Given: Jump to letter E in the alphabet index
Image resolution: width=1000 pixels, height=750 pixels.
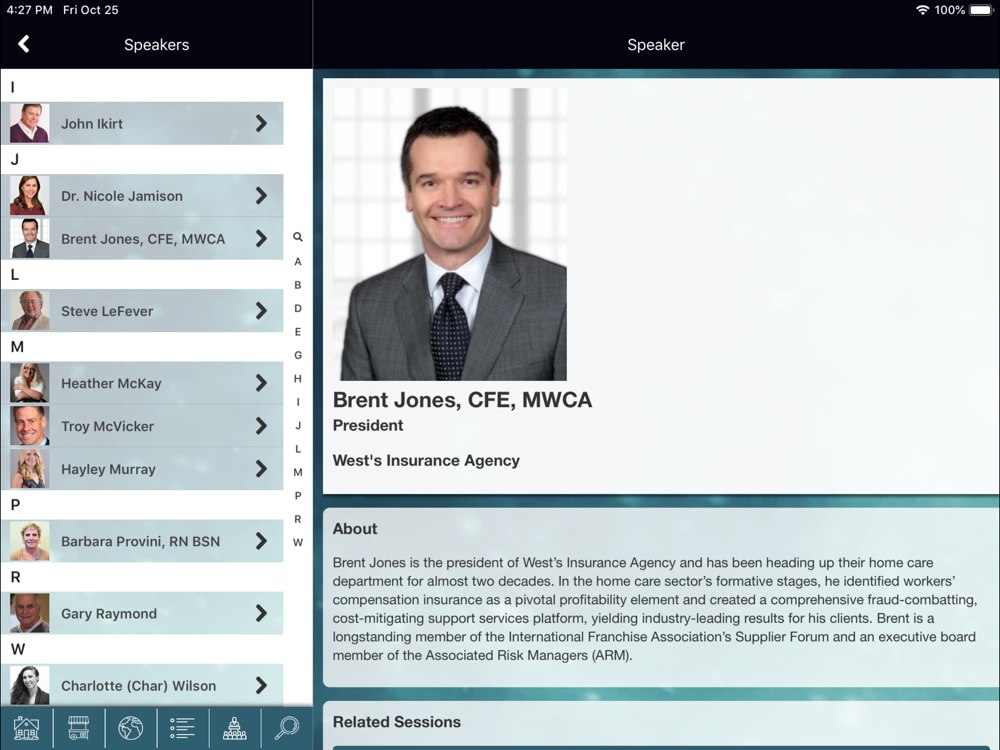Looking at the screenshot, I should [x=298, y=332].
